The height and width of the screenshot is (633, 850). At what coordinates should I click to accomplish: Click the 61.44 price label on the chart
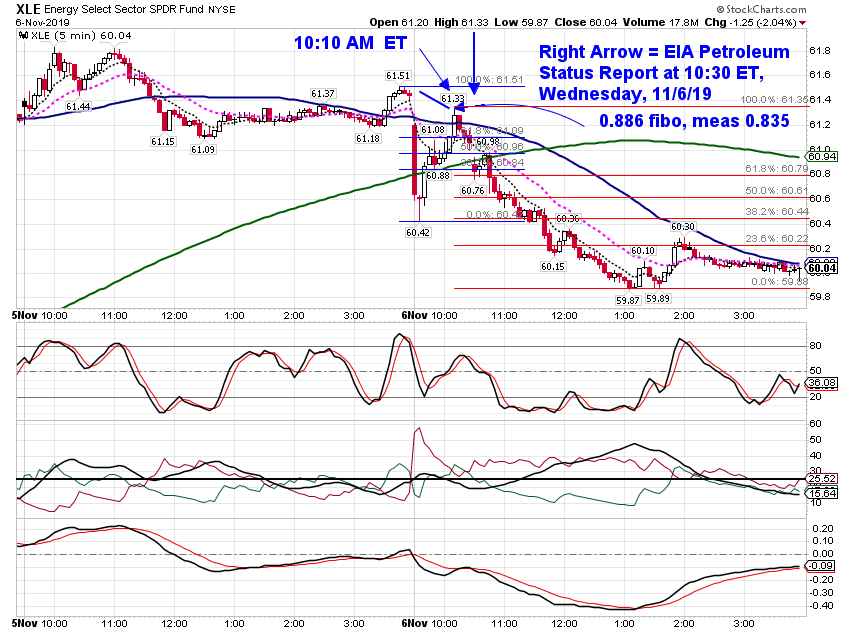[x=78, y=106]
